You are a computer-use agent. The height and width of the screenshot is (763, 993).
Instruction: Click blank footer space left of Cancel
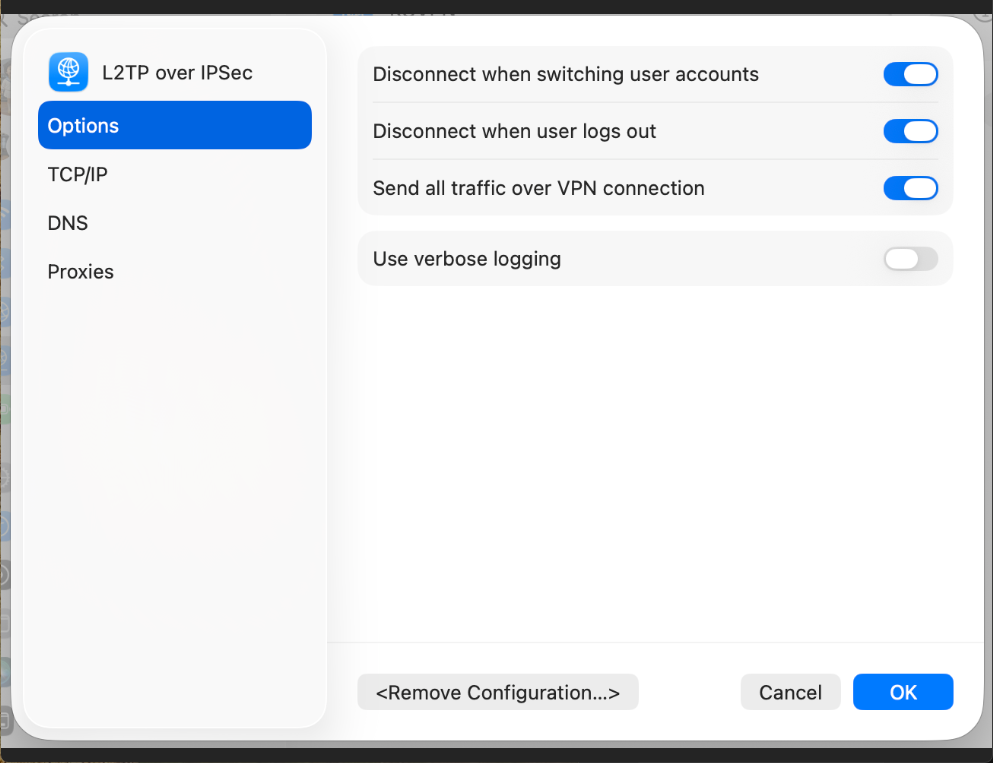(x=690, y=692)
